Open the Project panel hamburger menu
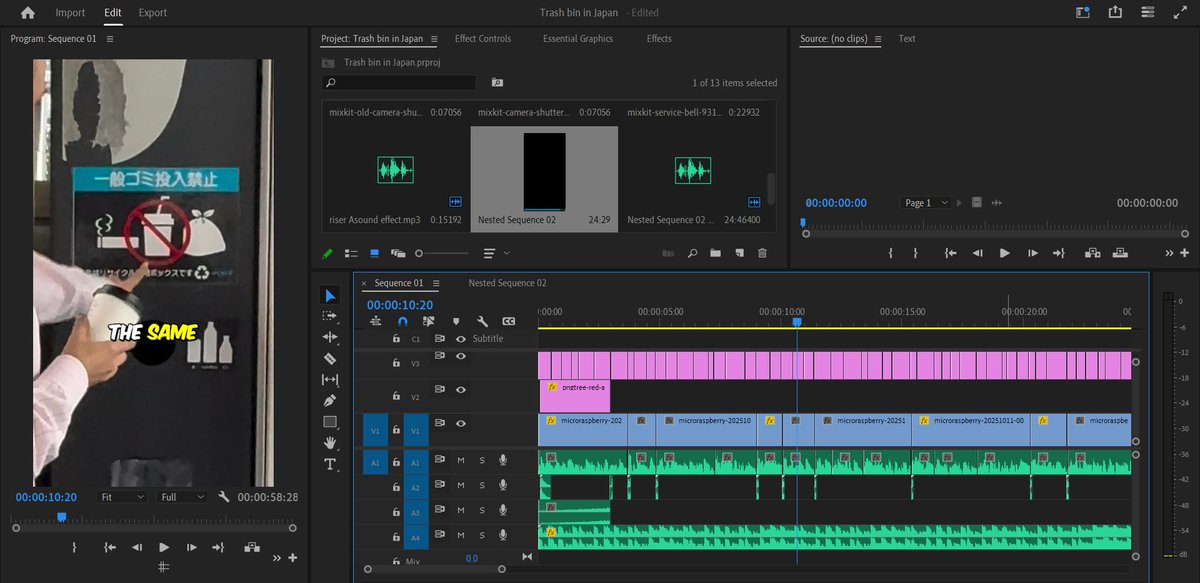 coord(434,39)
